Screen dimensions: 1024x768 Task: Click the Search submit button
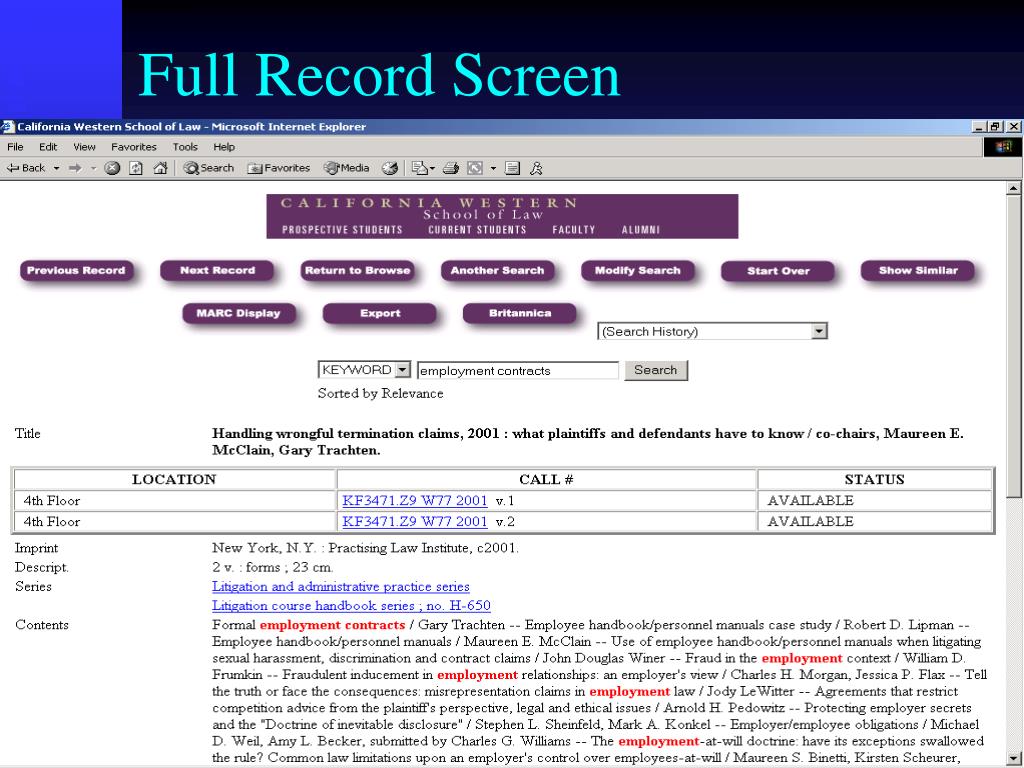coord(656,370)
